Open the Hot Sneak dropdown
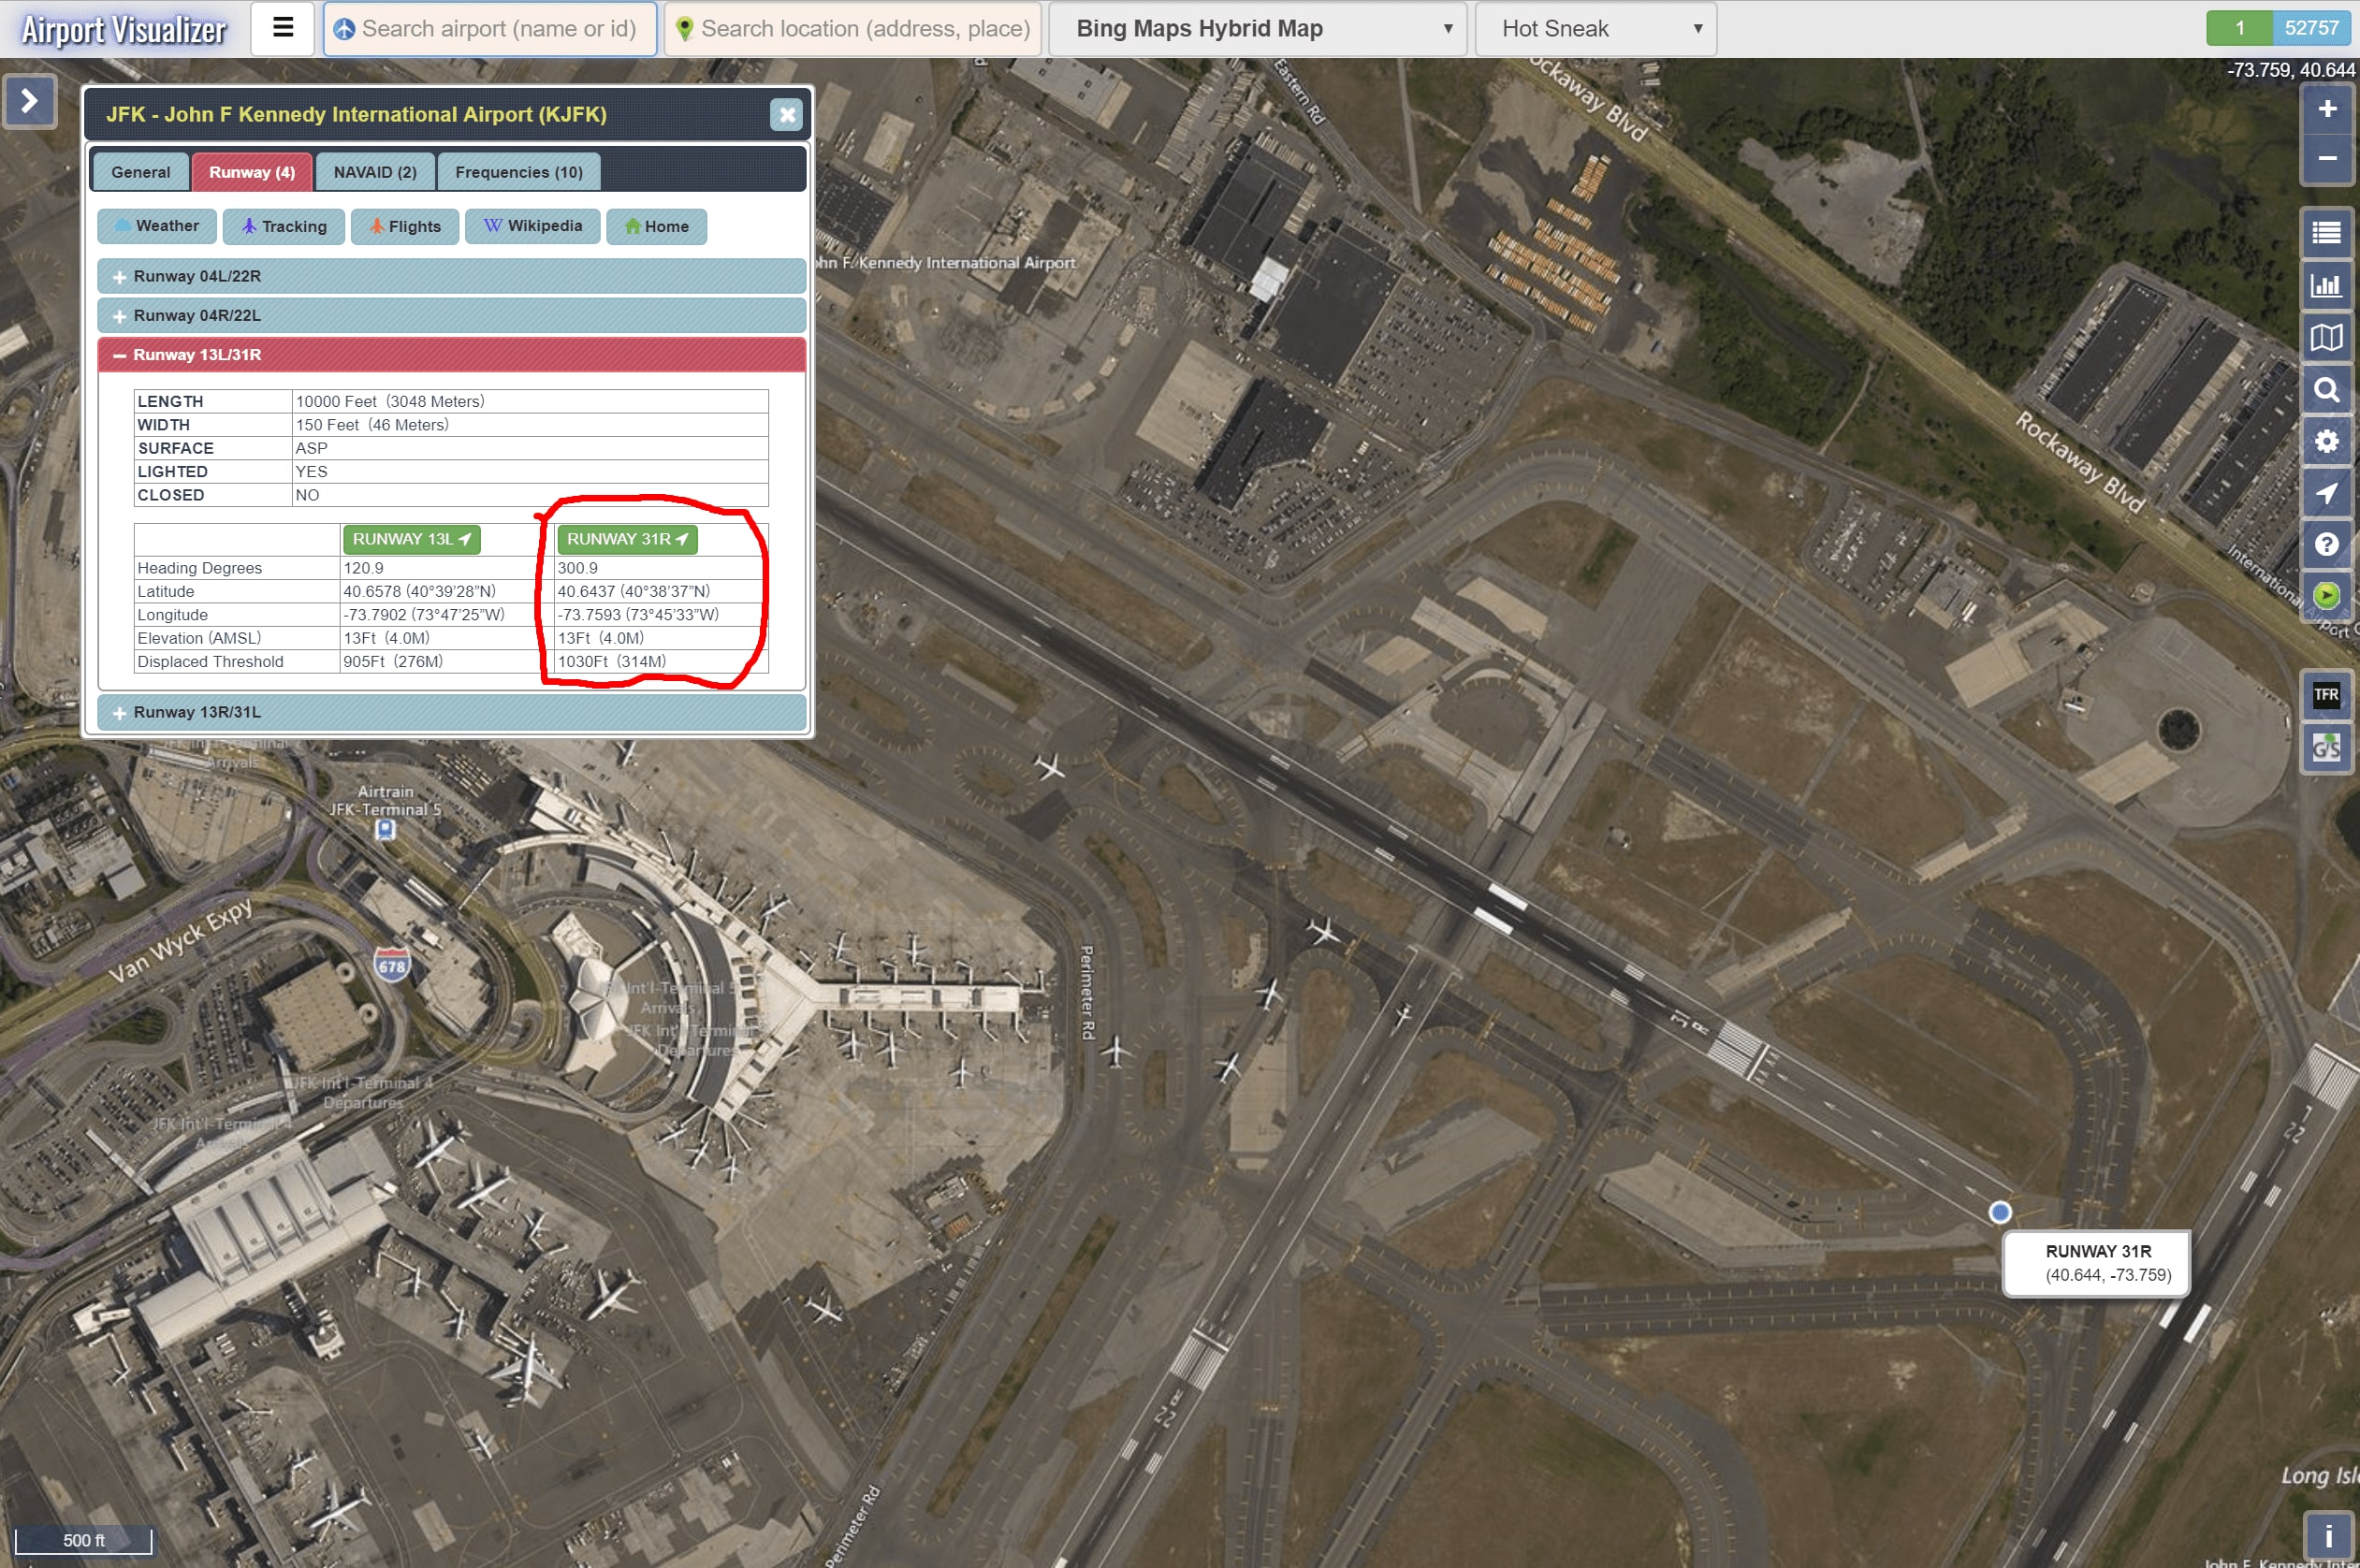The height and width of the screenshot is (1568, 2360). [1596, 28]
